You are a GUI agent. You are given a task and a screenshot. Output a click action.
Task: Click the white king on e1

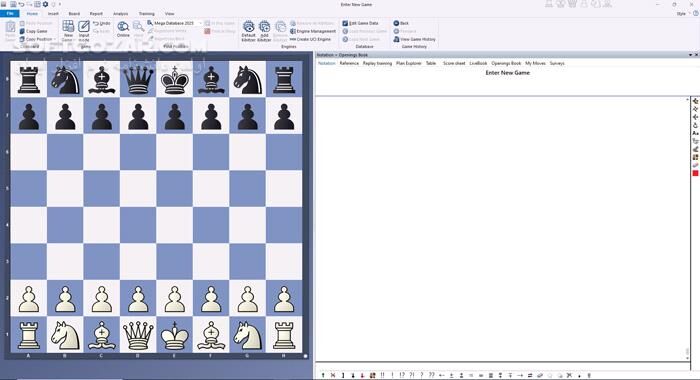[x=175, y=335]
